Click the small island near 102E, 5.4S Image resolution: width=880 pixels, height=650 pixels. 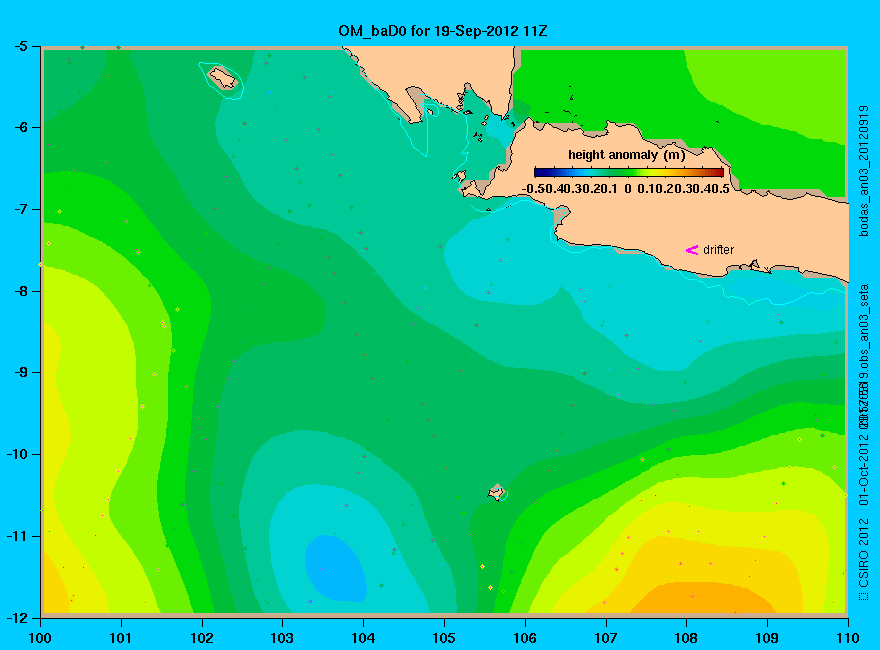pos(223,78)
